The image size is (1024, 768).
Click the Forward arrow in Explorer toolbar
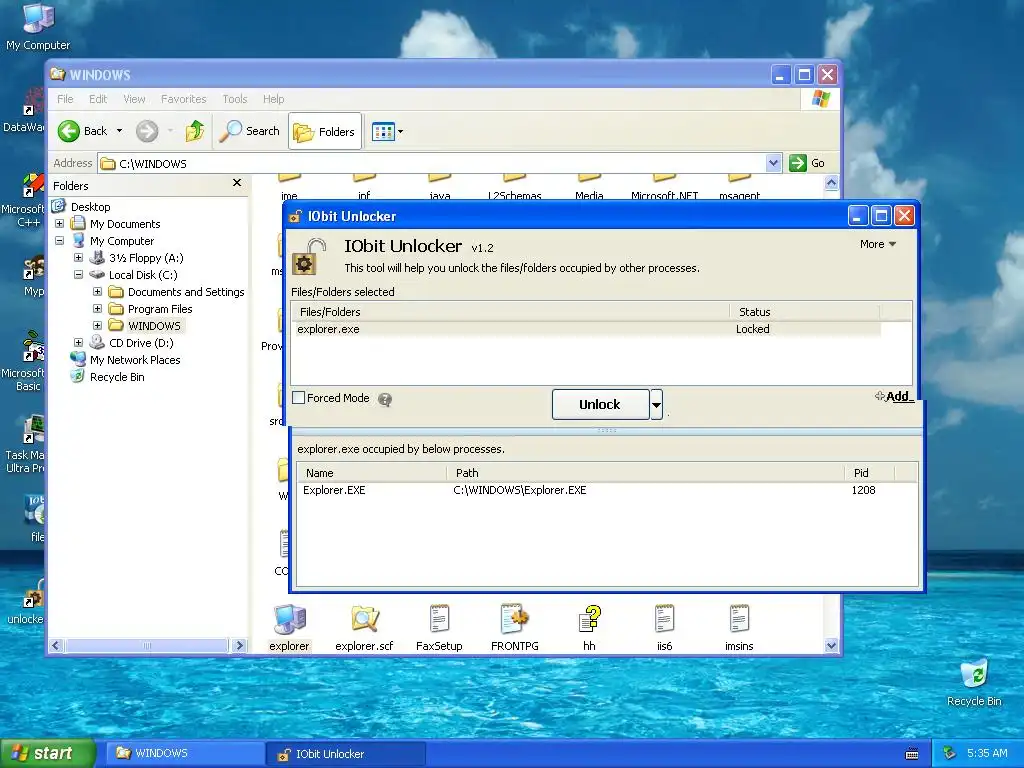coord(147,131)
